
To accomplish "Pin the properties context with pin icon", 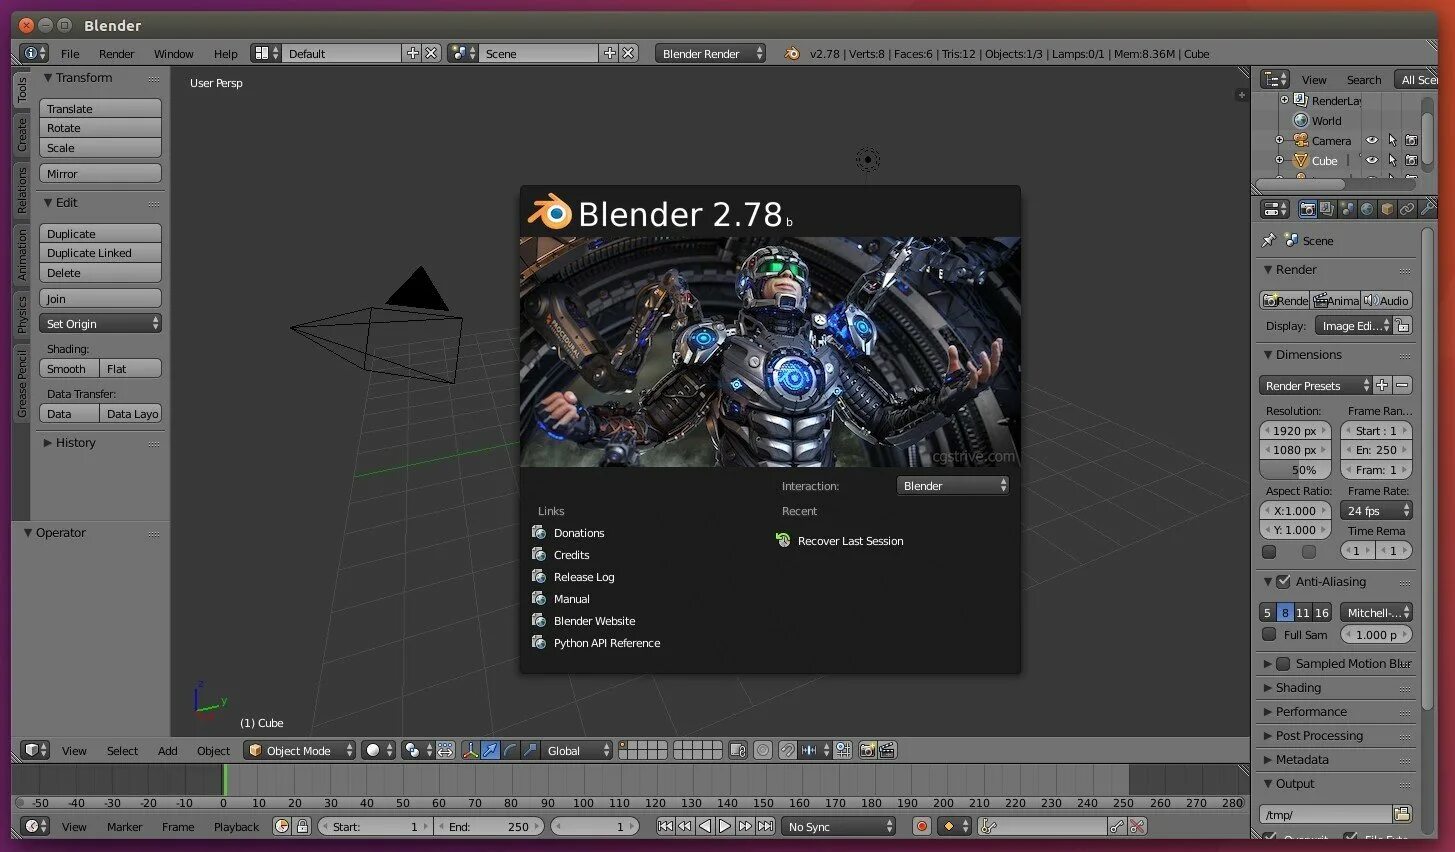I will (1268, 240).
